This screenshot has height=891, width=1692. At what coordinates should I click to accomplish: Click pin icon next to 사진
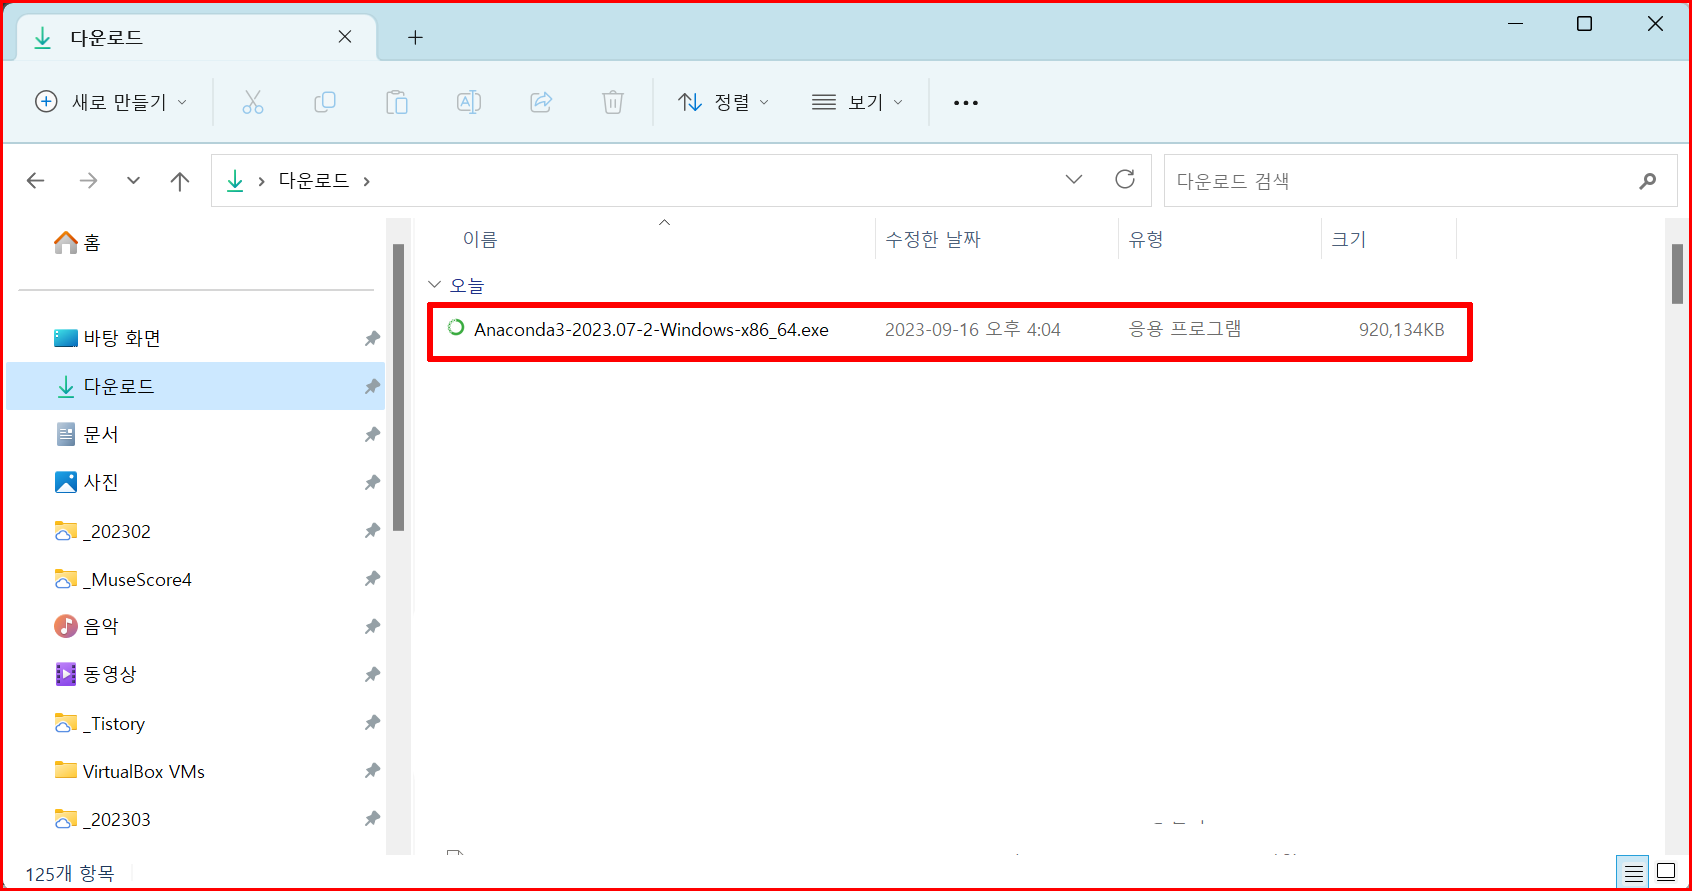pyautogui.click(x=372, y=482)
